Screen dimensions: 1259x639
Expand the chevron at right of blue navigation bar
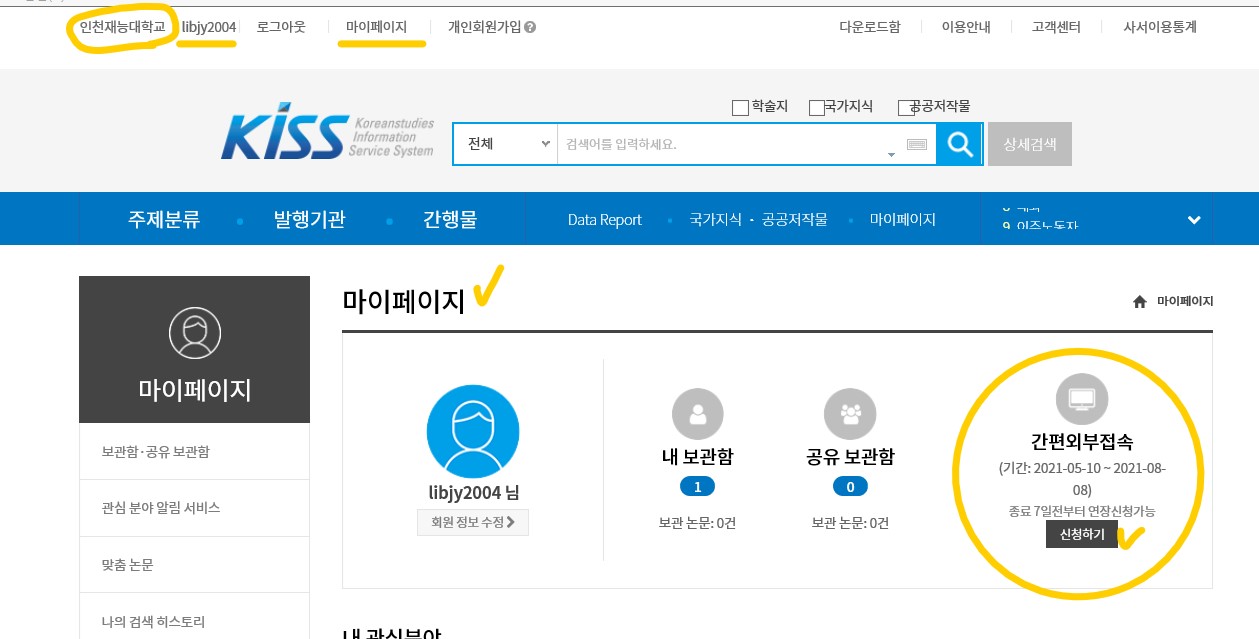click(1193, 220)
